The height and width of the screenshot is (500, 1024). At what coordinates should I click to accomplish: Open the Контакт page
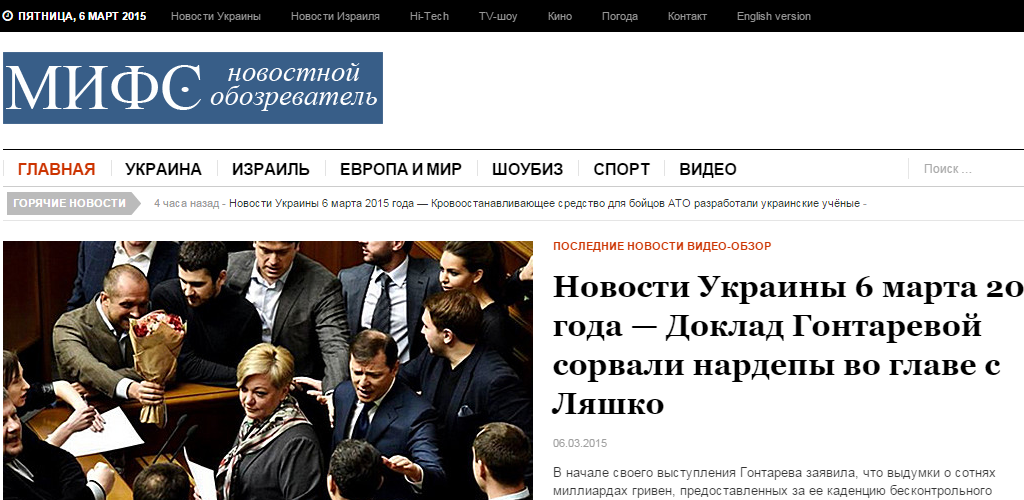tap(687, 16)
